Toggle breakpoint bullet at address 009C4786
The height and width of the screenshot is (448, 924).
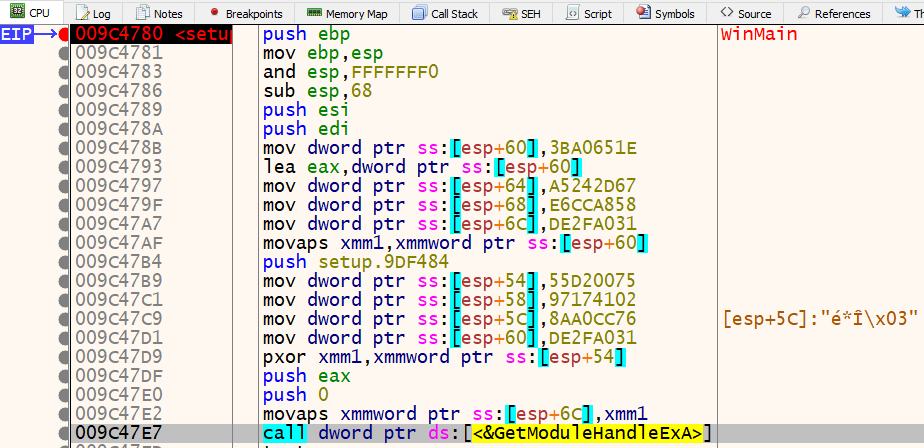point(64,91)
